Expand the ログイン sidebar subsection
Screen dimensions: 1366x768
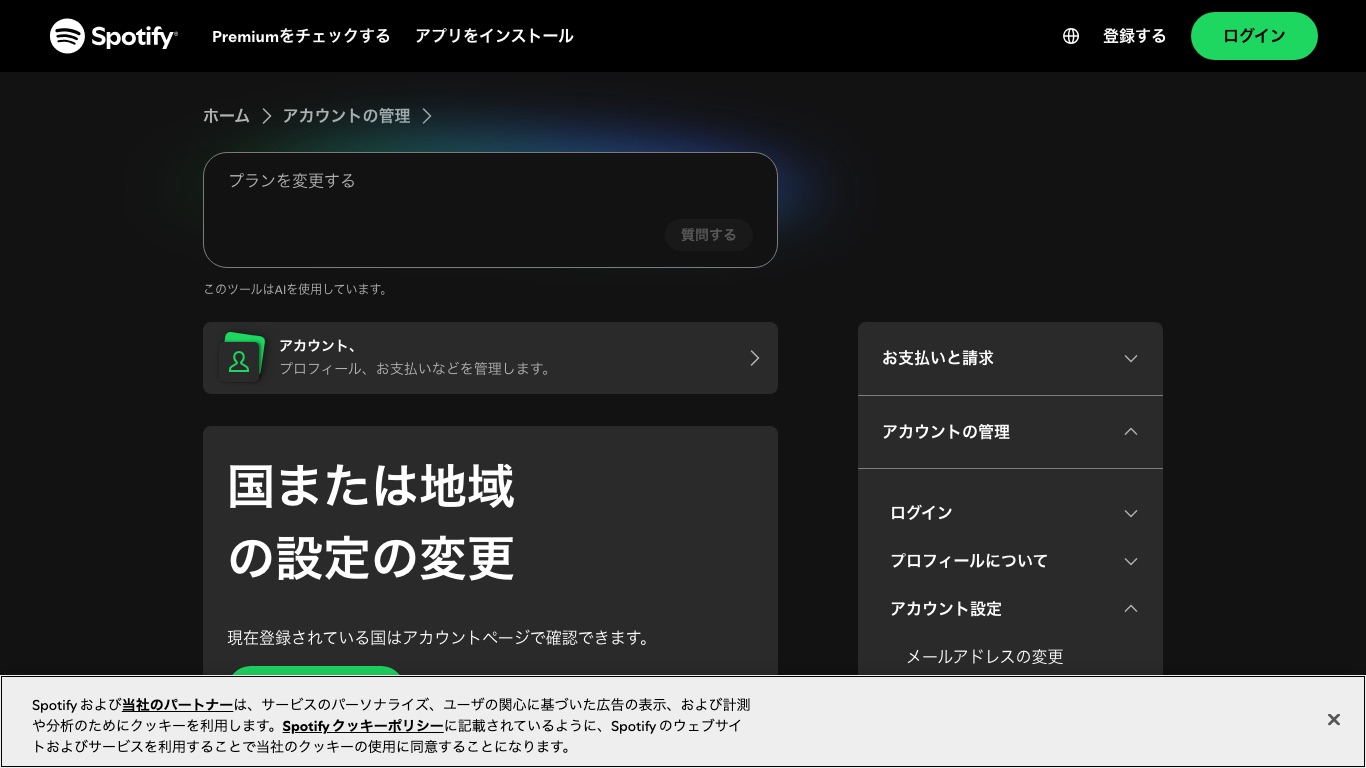click(1014, 513)
